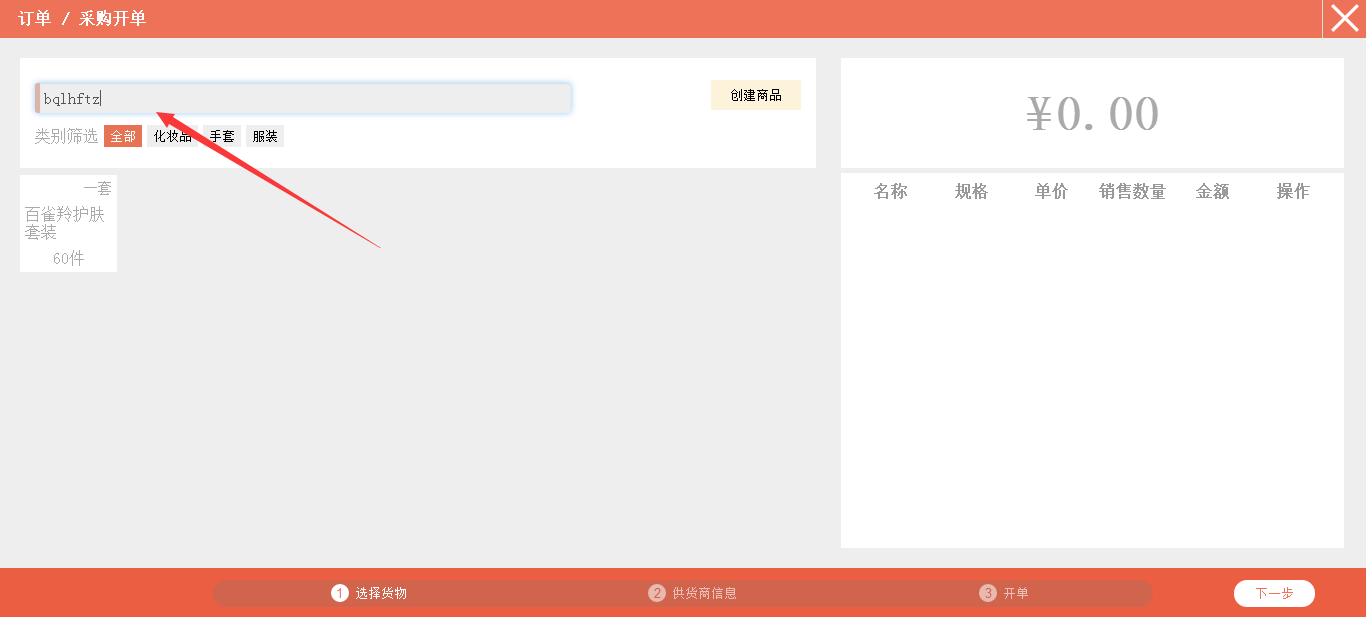Image resolution: width=1366 pixels, height=617 pixels.
Task: Open the 订单 breadcrumb in the title
Action: click(x=34, y=18)
